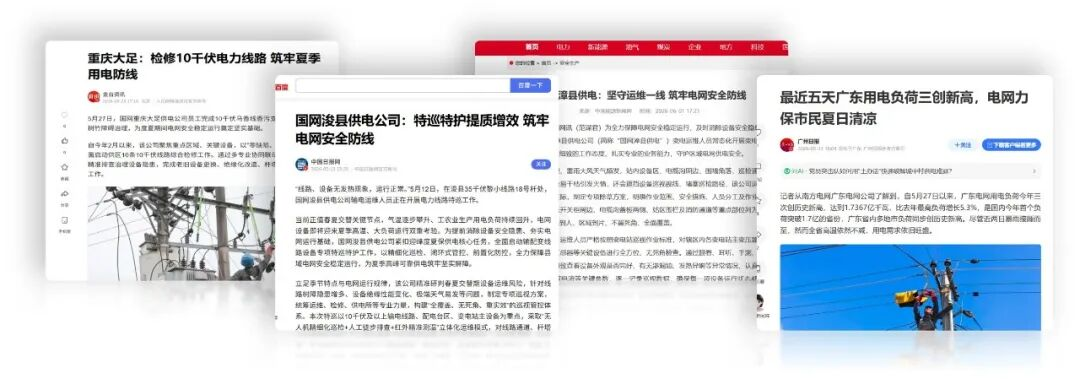The width and height of the screenshot is (1080, 384).
Task: Click the 百度一下 search button
Action: tap(530, 85)
